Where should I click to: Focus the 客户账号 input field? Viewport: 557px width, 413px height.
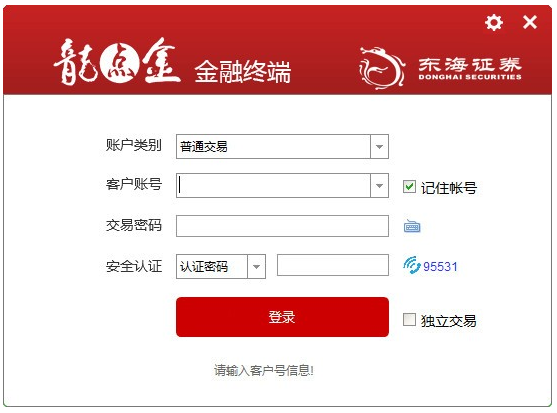[x=273, y=186]
